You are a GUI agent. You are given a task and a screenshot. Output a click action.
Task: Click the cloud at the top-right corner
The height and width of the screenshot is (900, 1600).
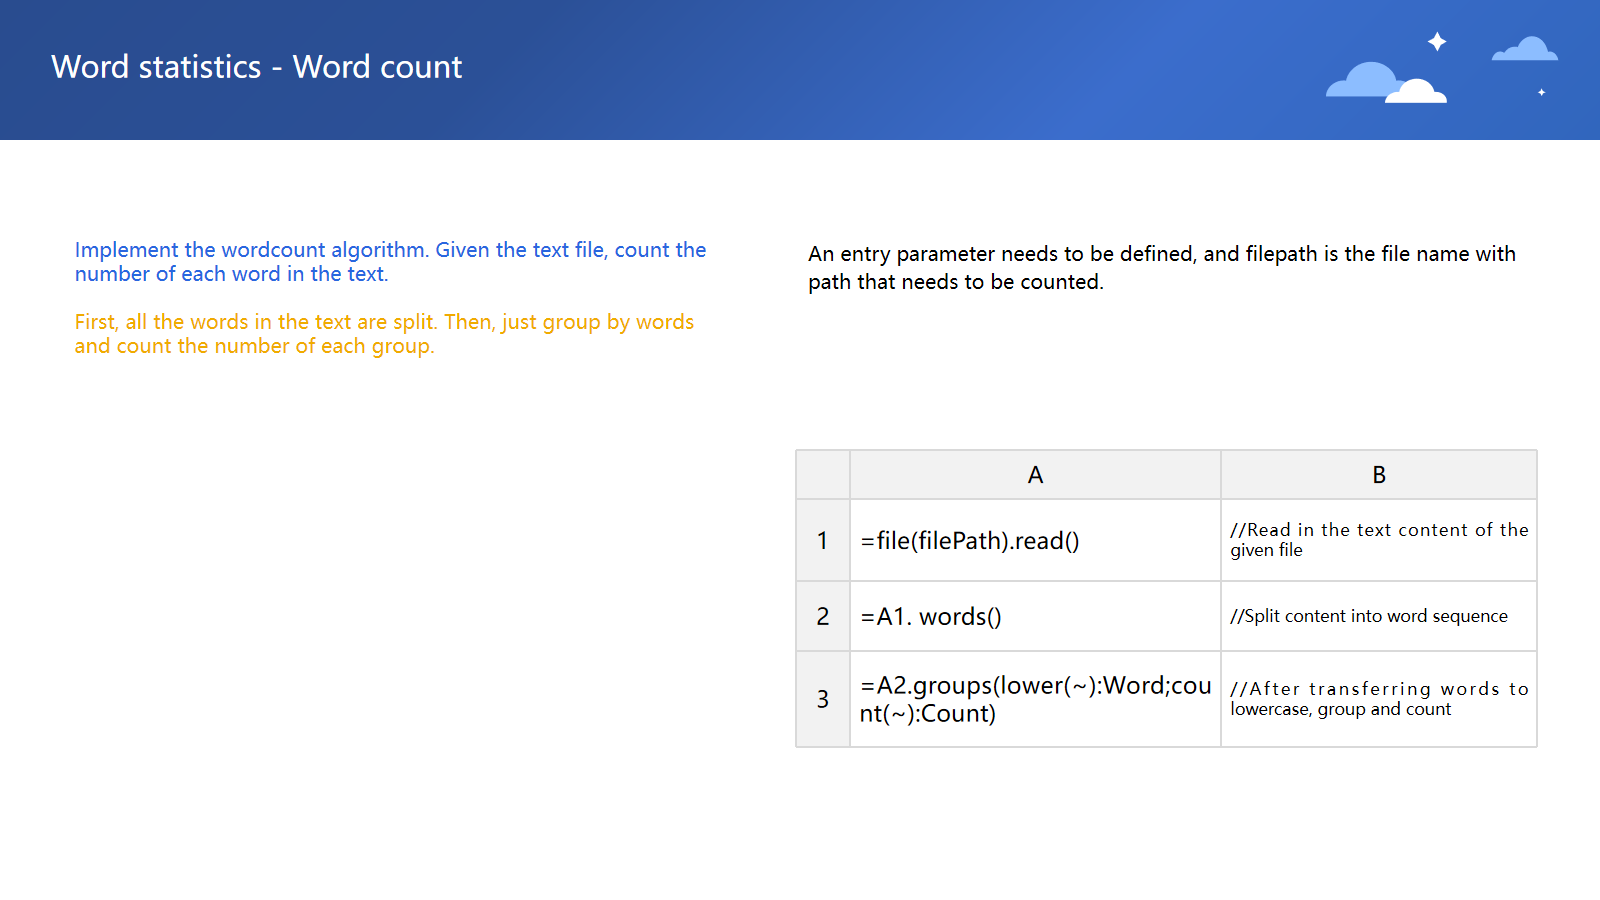(1525, 49)
